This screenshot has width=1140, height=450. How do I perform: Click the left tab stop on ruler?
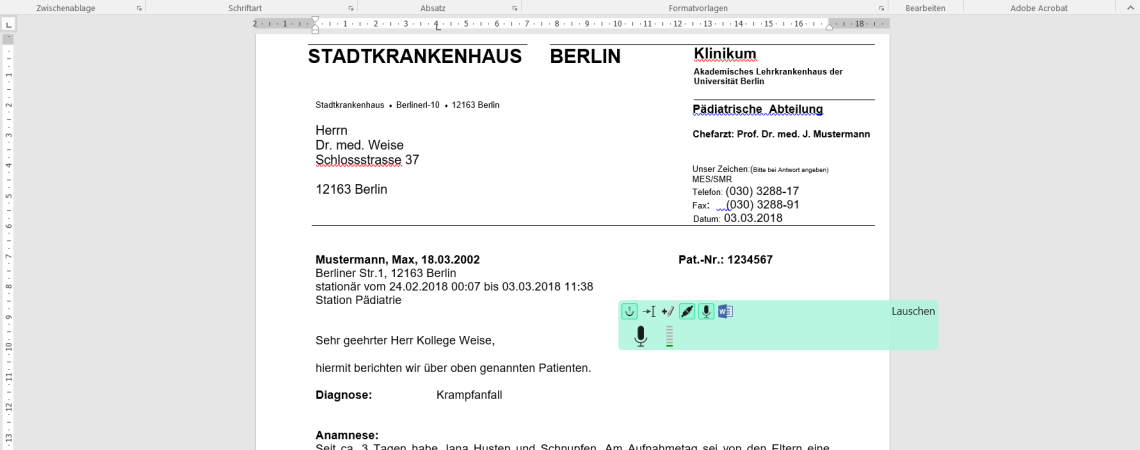(x=438, y=28)
